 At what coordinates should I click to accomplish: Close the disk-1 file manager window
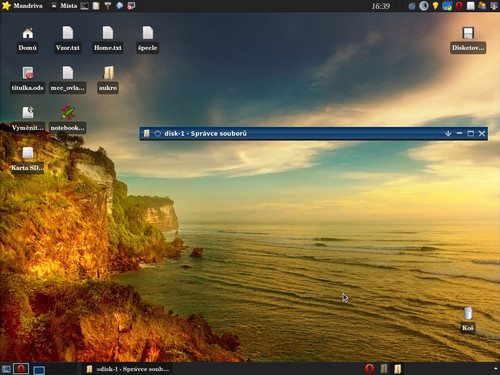[x=482, y=134]
